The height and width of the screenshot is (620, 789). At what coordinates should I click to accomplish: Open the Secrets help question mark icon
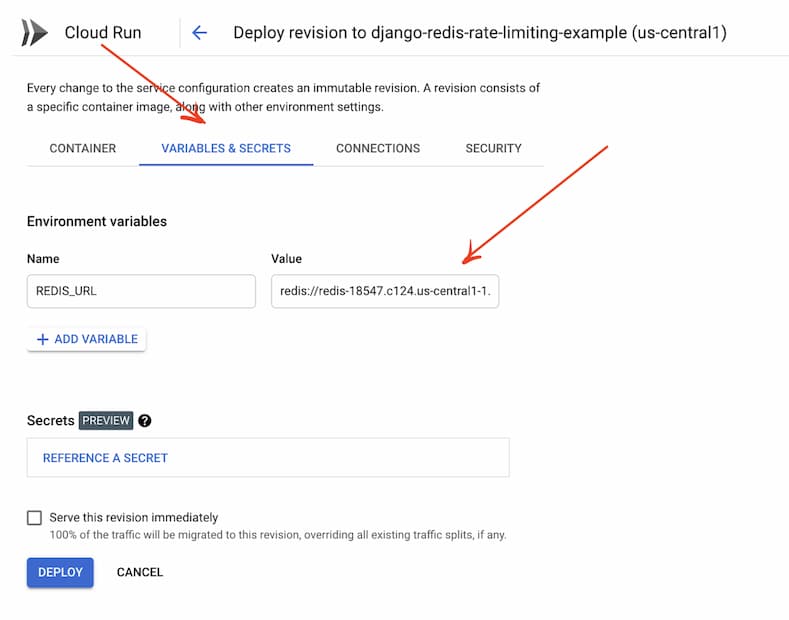coord(145,421)
